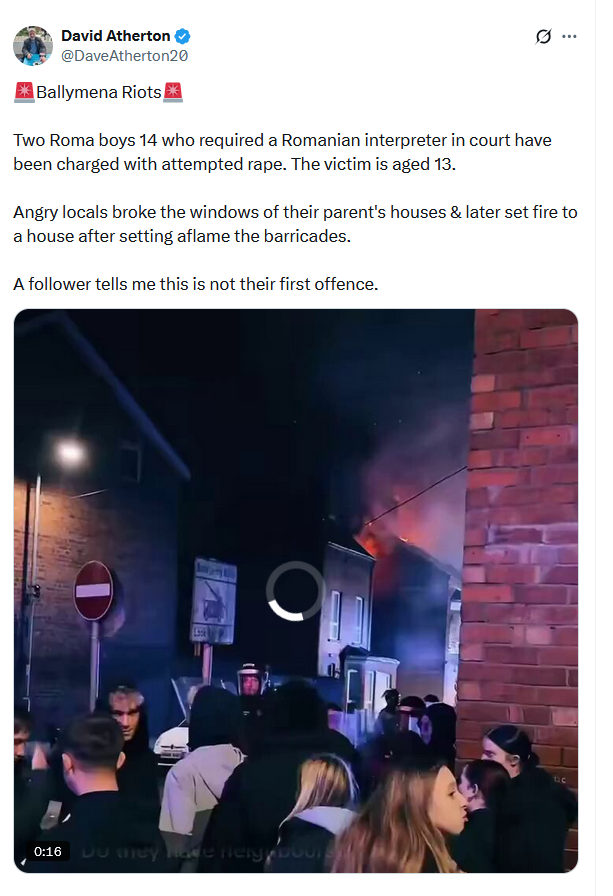The height and width of the screenshot is (896, 613).
Task: Open the David Atherton display name link
Action: coord(115,36)
